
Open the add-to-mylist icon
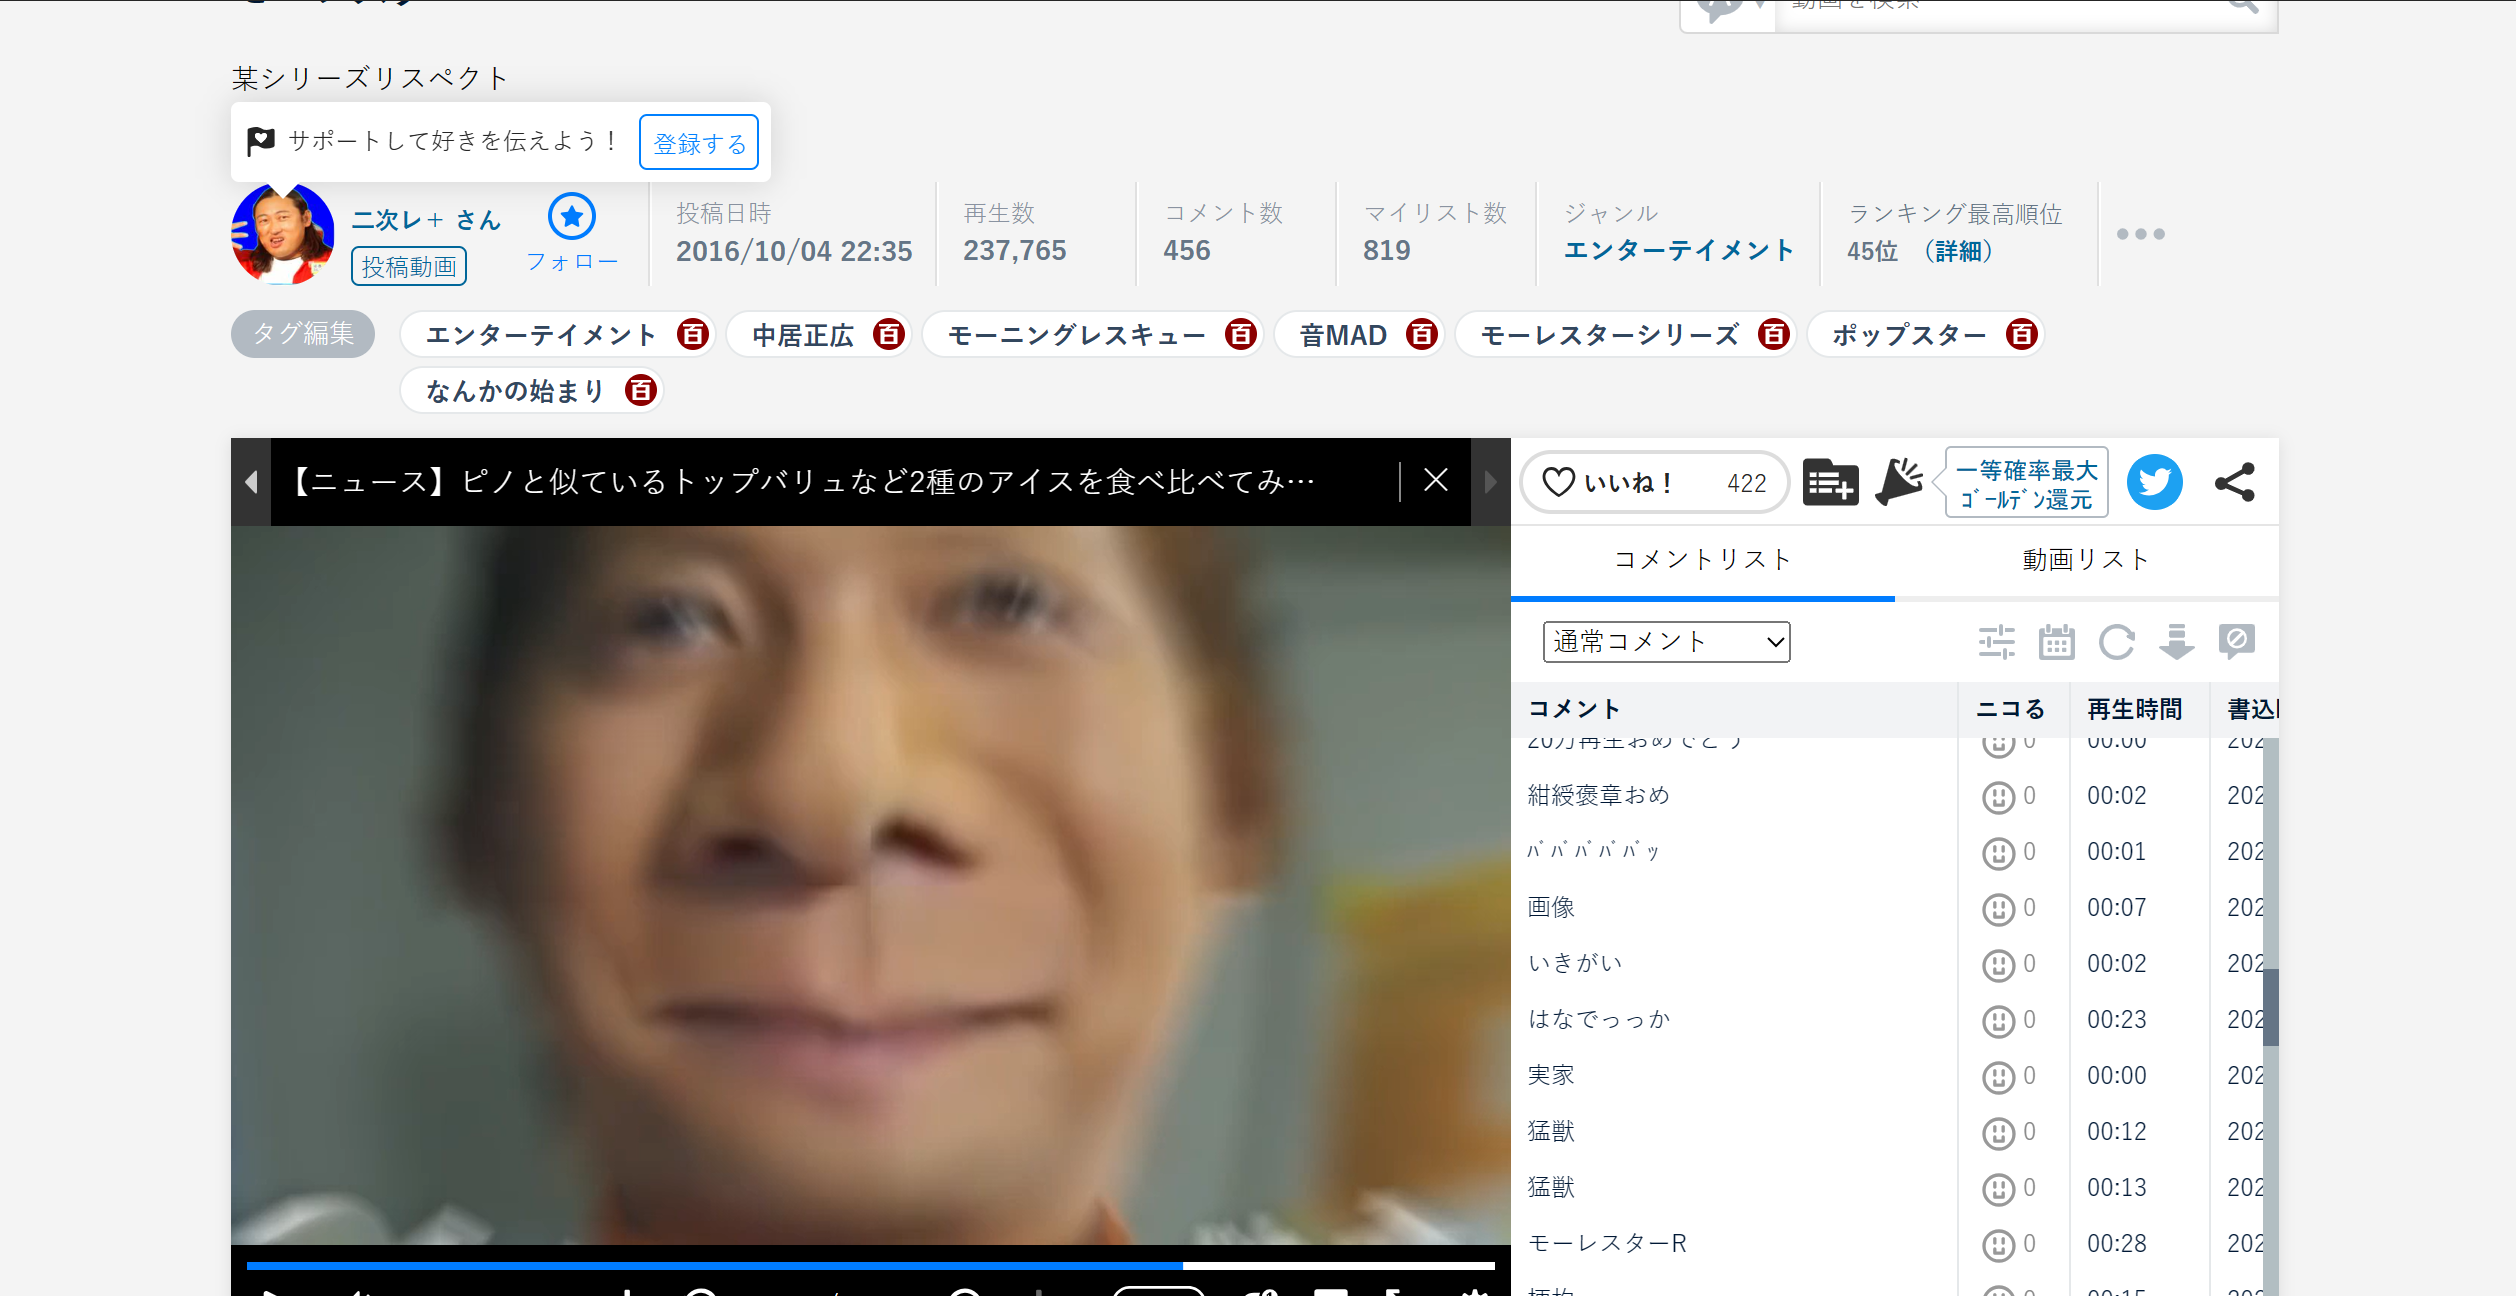click(1830, 482)
